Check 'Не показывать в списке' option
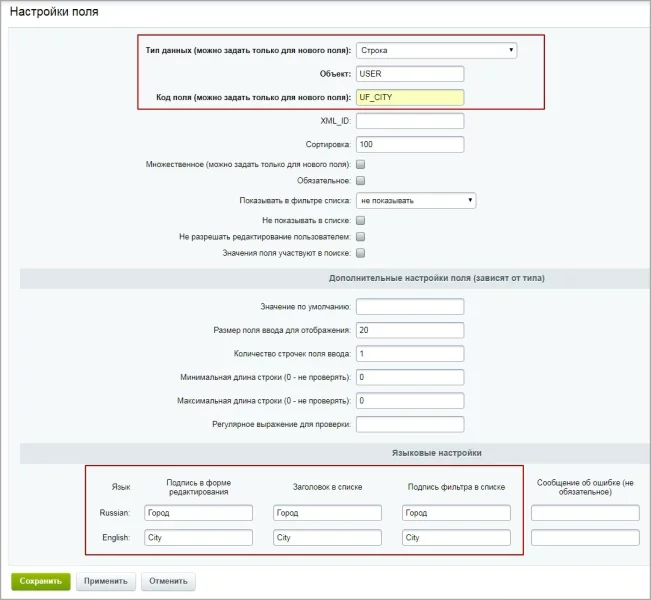651x600 pixels. 361,219
